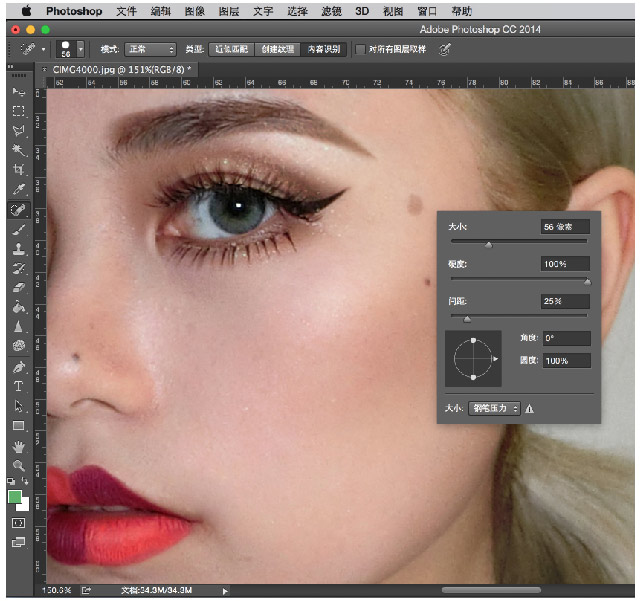
Task: Select the Rectangular Marquee tool
Action: coord(18,111)
